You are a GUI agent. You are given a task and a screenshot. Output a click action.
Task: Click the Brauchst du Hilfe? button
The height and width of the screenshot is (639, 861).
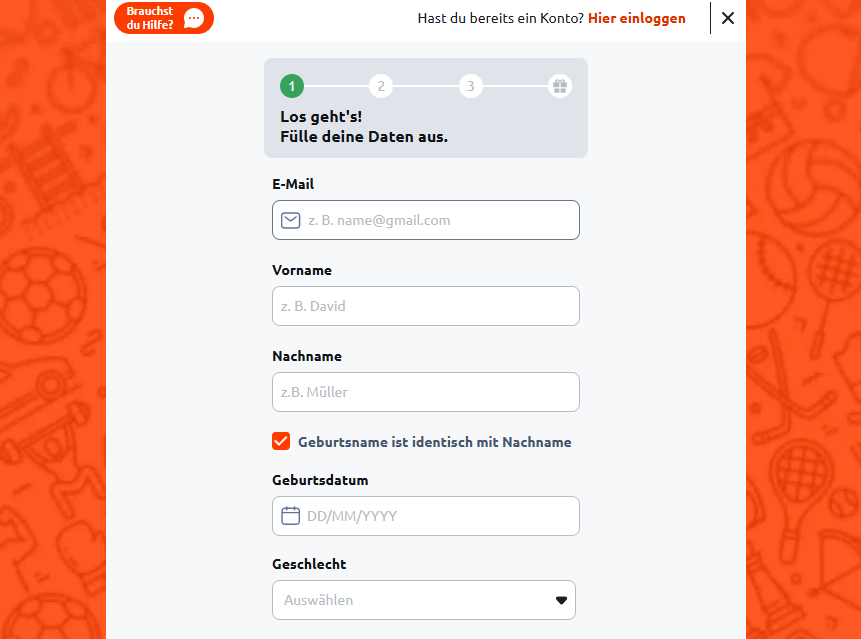tap(164, 18)
